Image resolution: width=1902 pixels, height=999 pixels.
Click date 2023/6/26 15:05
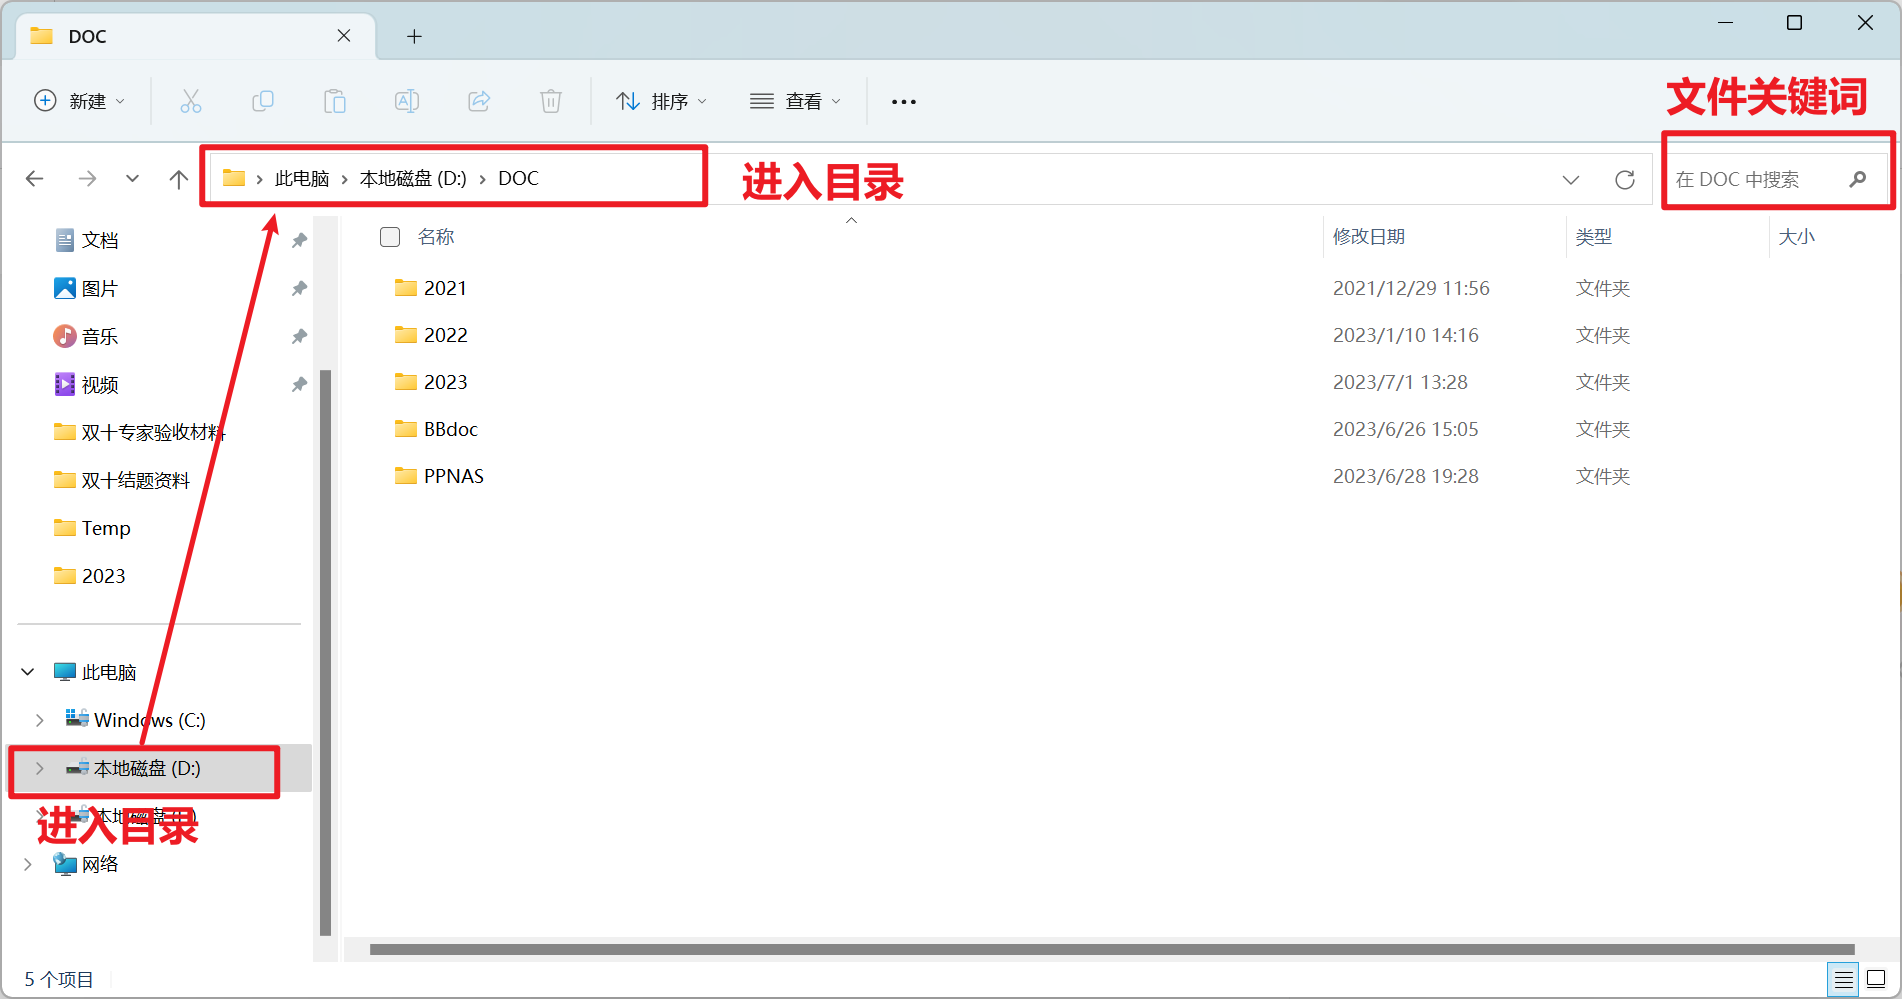(1406, 429)
